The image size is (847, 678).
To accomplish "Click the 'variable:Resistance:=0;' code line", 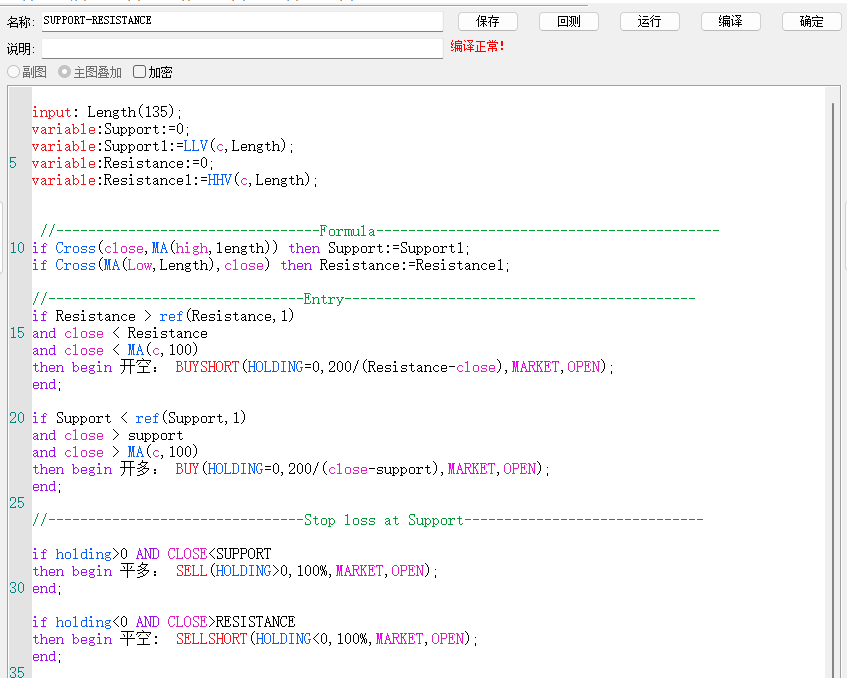I will (x=123, y=163).
